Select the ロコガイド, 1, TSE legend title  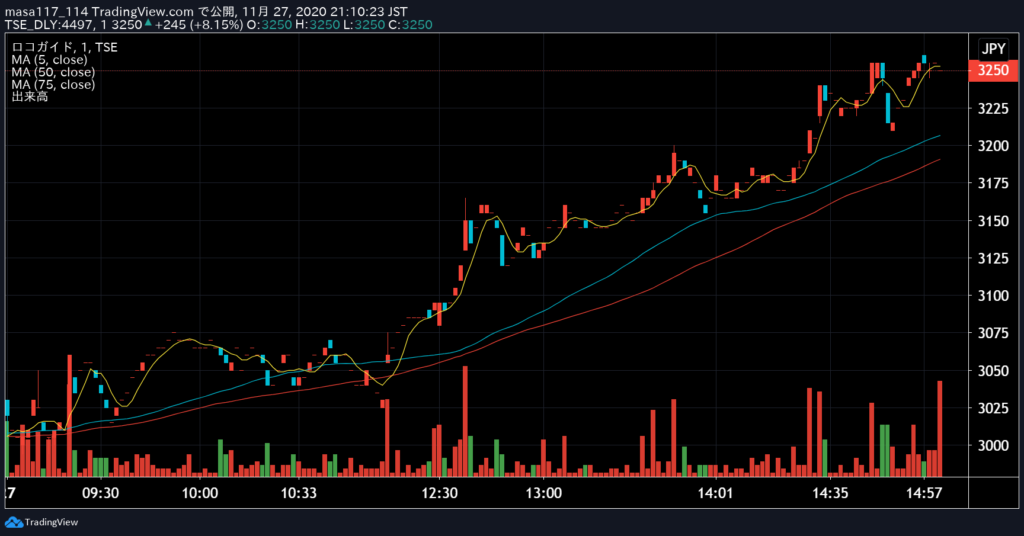tap(65, 47)
